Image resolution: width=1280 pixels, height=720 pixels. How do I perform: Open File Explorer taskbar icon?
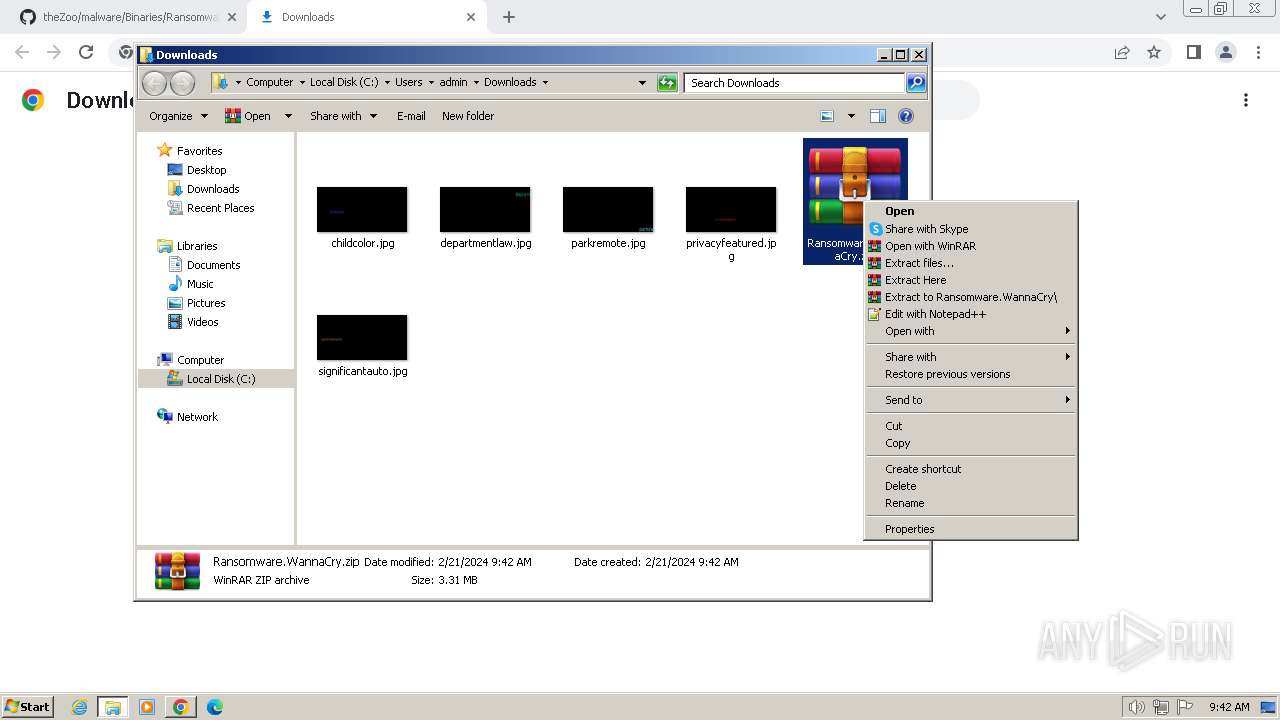tap(113, 707)
